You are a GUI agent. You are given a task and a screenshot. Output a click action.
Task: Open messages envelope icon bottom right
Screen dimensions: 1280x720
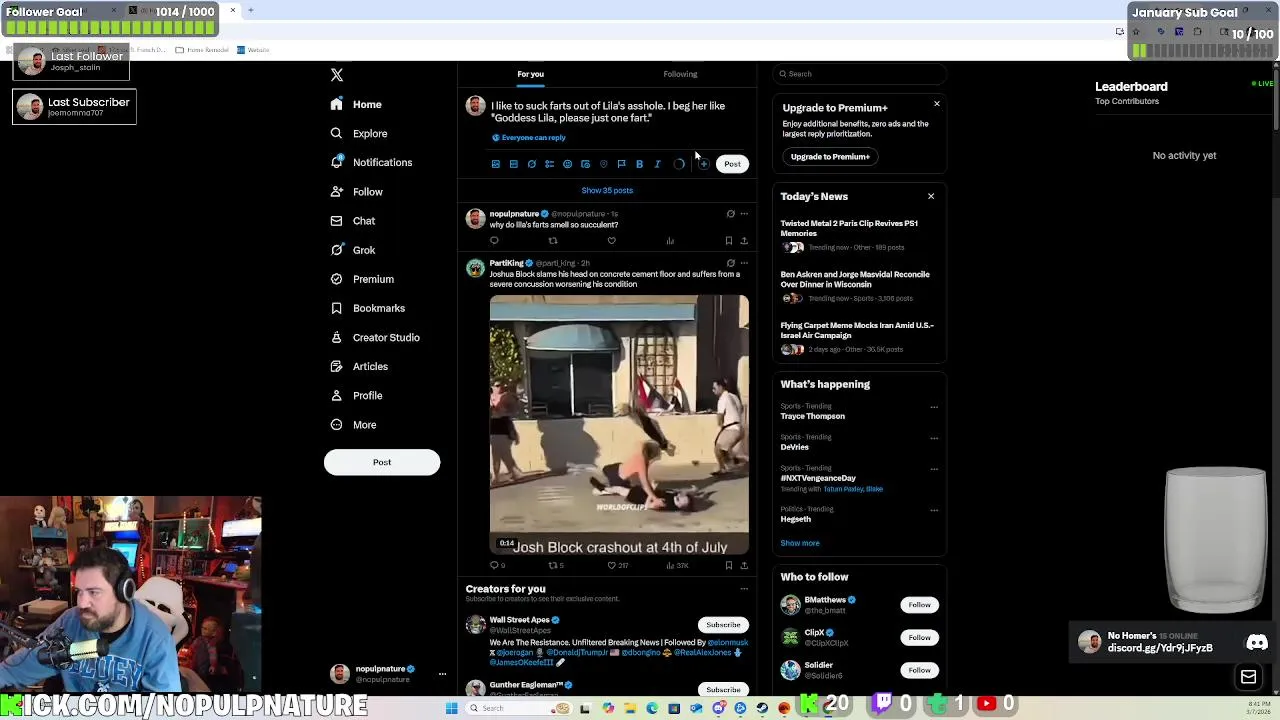click(x=1248, y=677)
